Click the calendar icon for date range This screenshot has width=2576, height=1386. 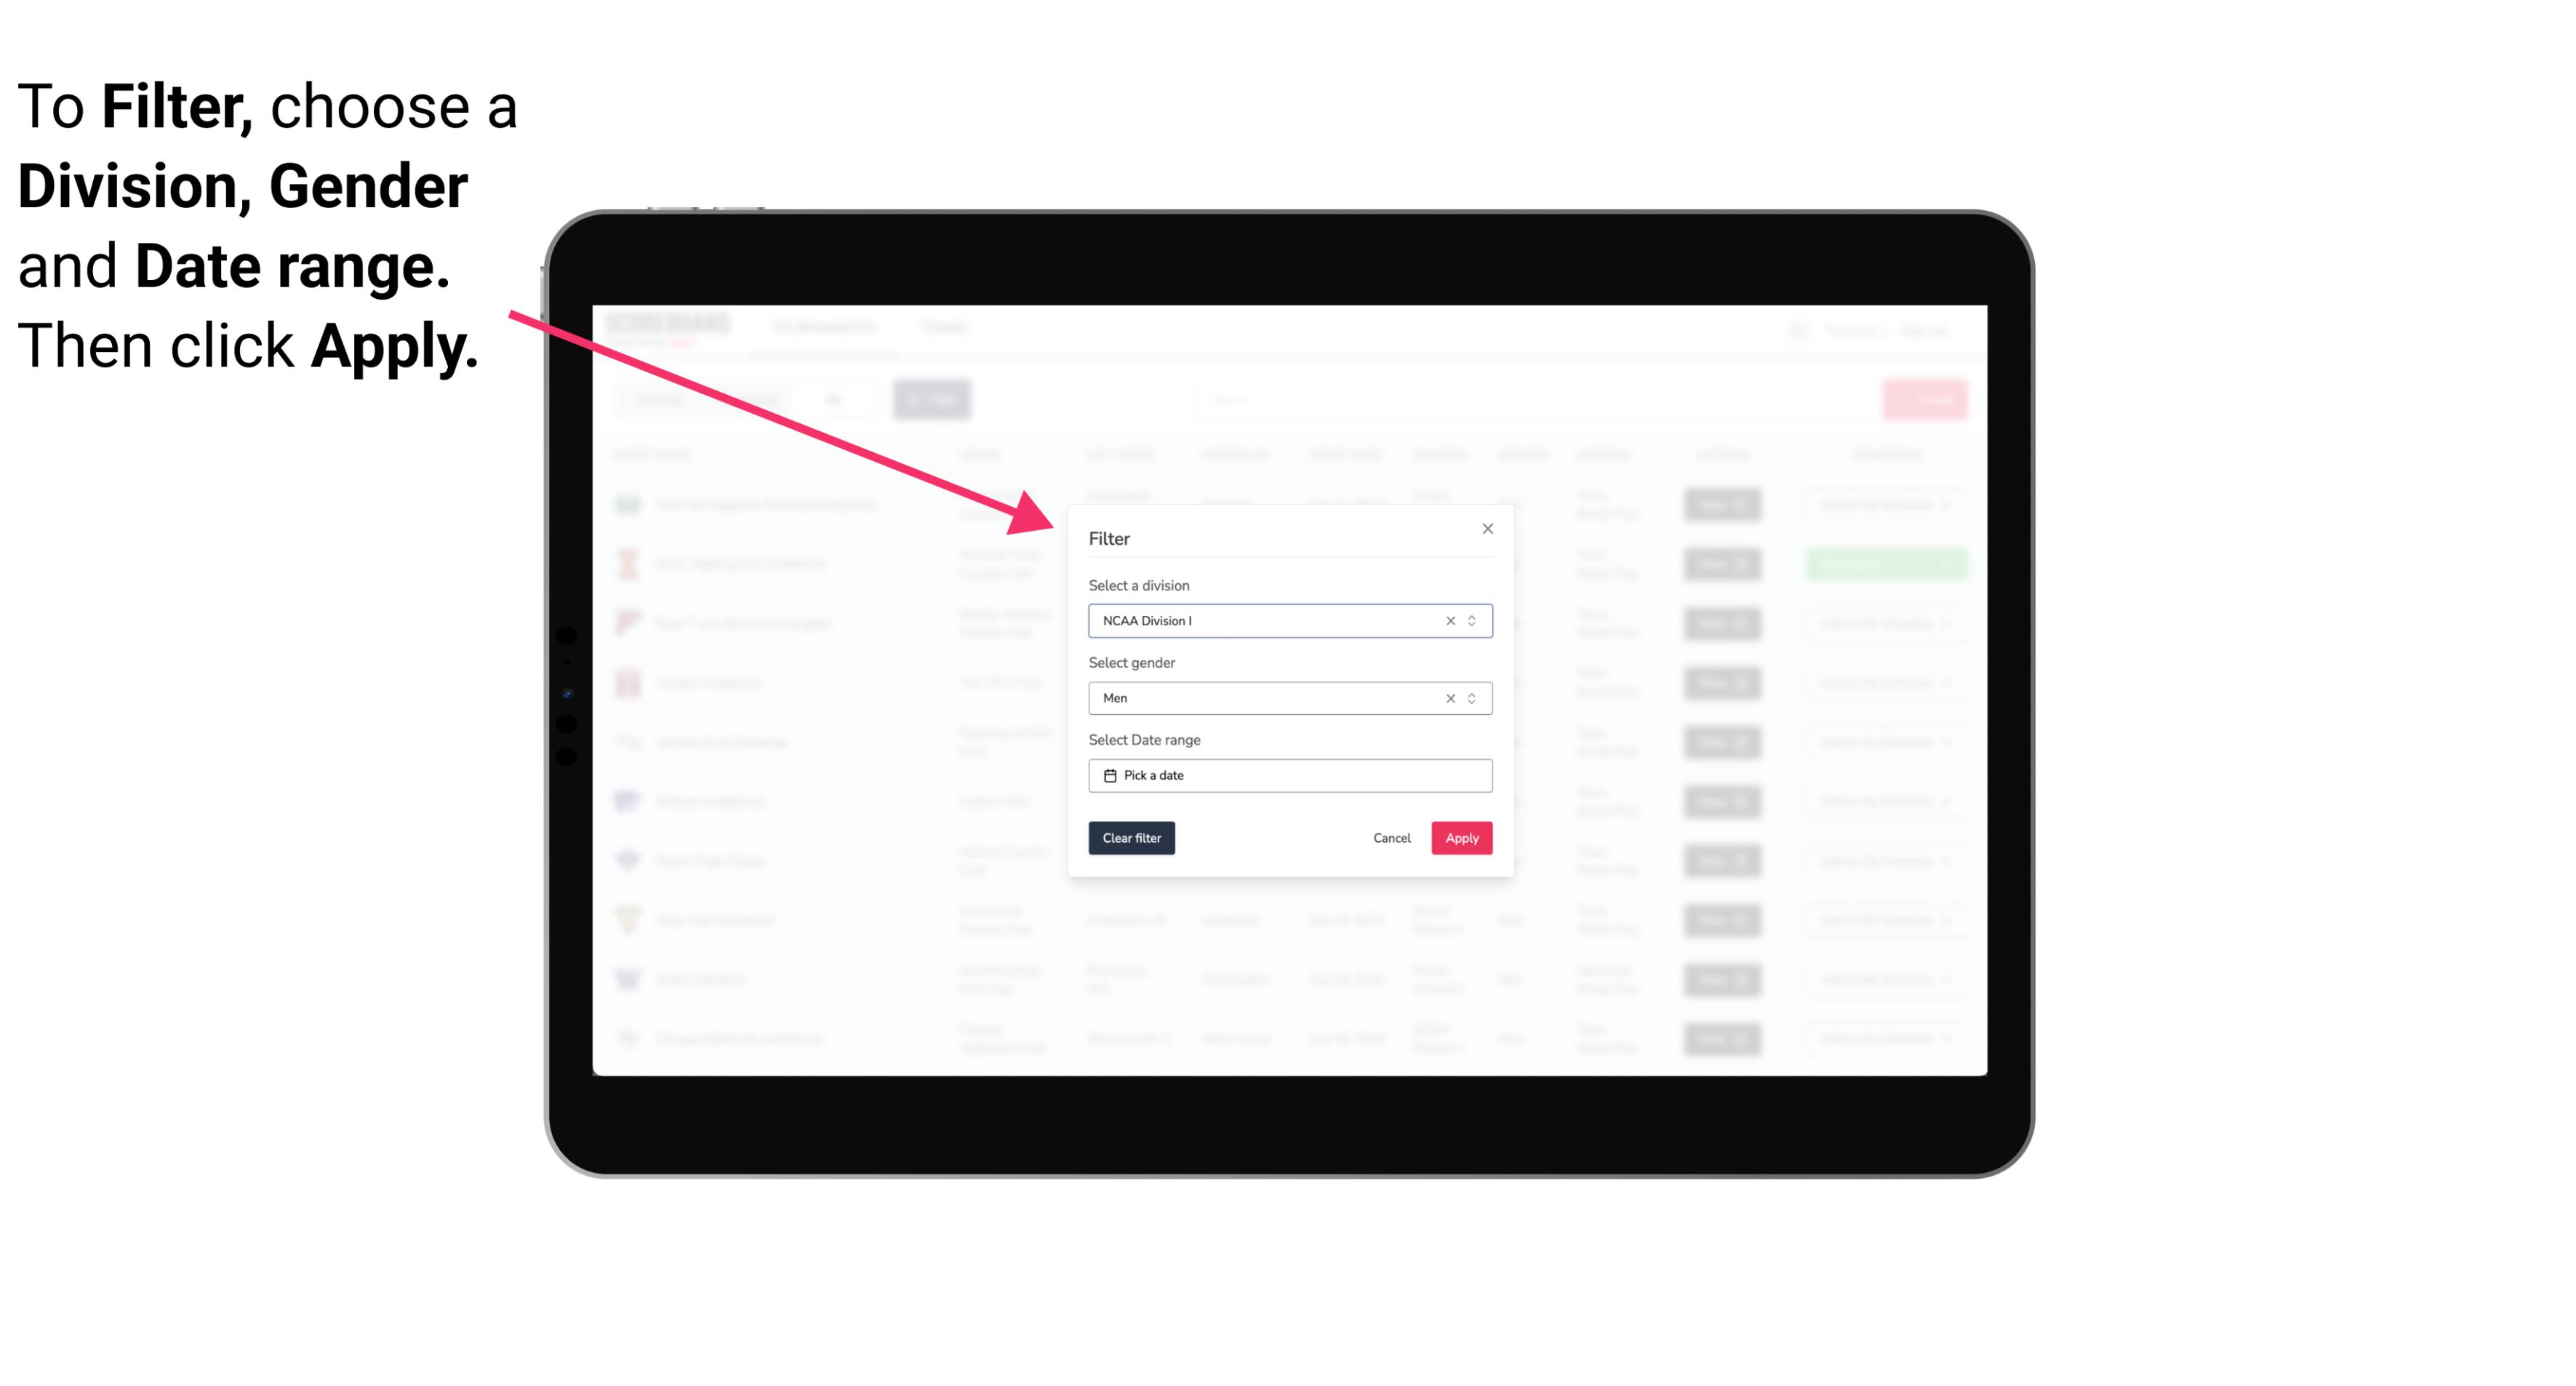[1108, 775]
